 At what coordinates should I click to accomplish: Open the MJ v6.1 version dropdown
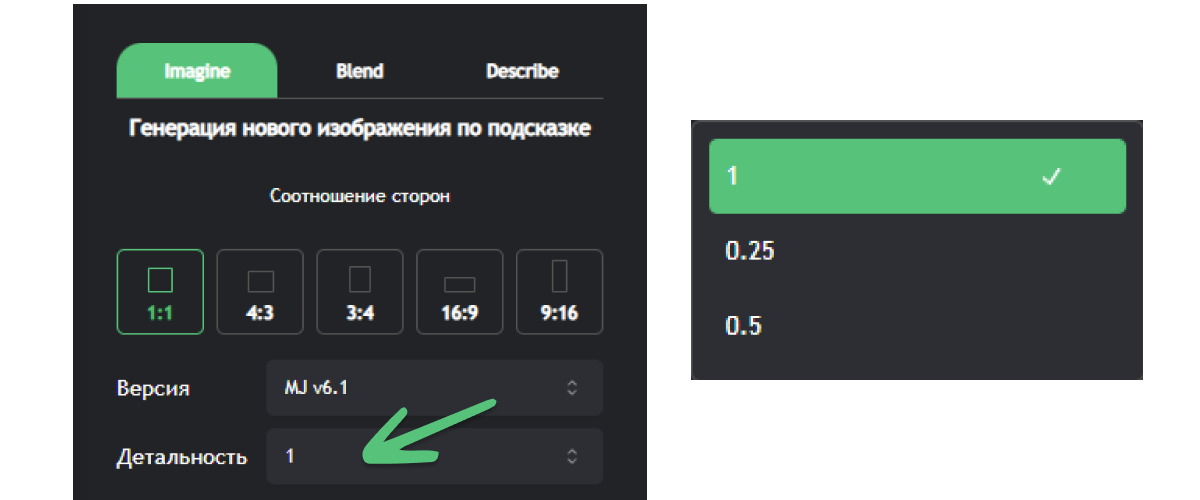click(434, 387)
